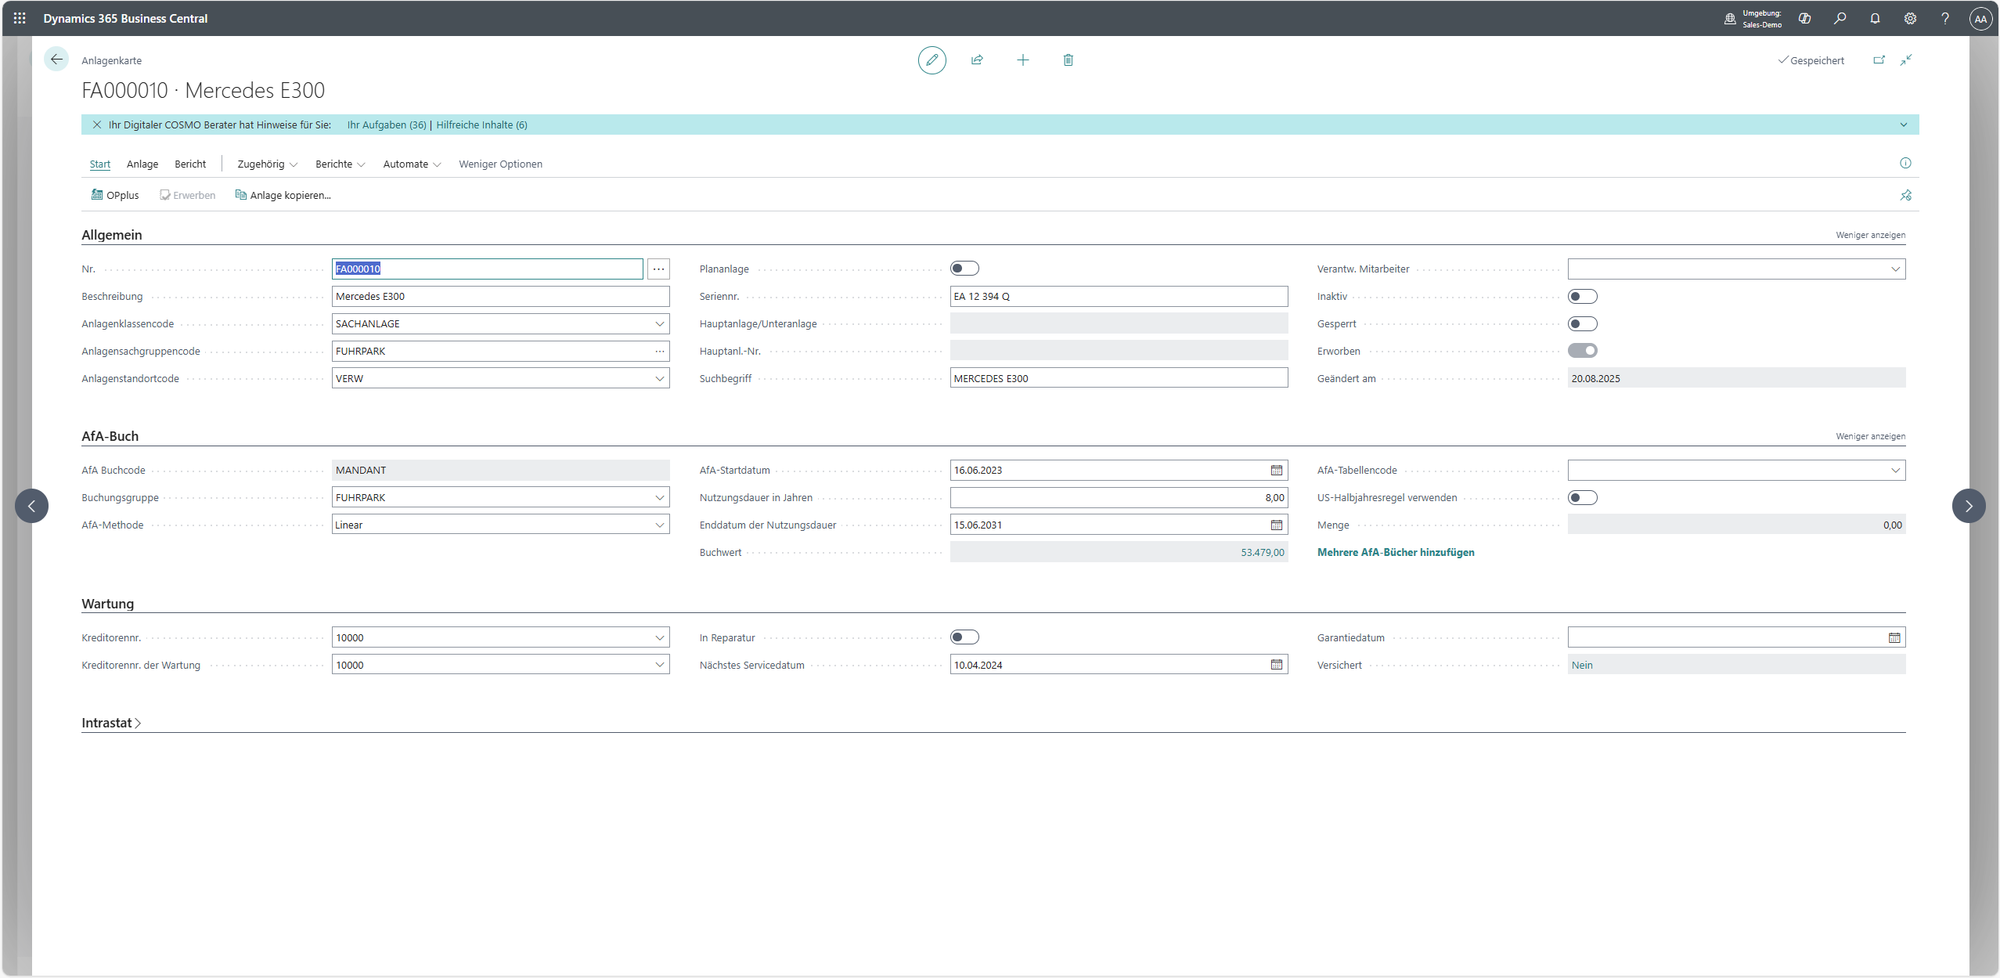Click the Seriennr. input field
Image resolution: width=2000 pixels, height=978 pixels.
1118,297
